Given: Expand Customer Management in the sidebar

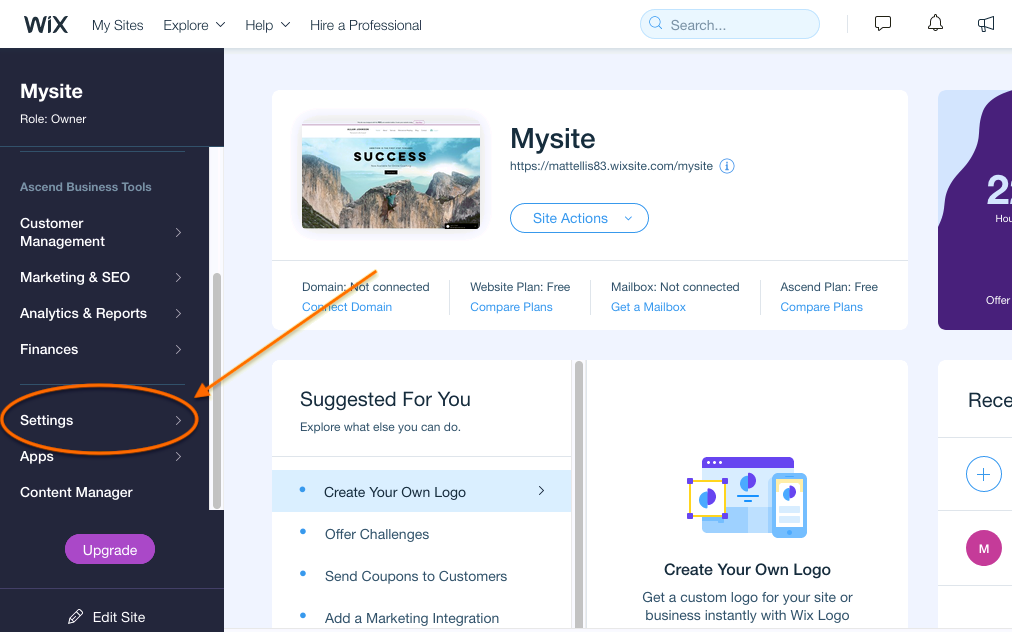Looking at the screenshot, I should pos(101,232).
